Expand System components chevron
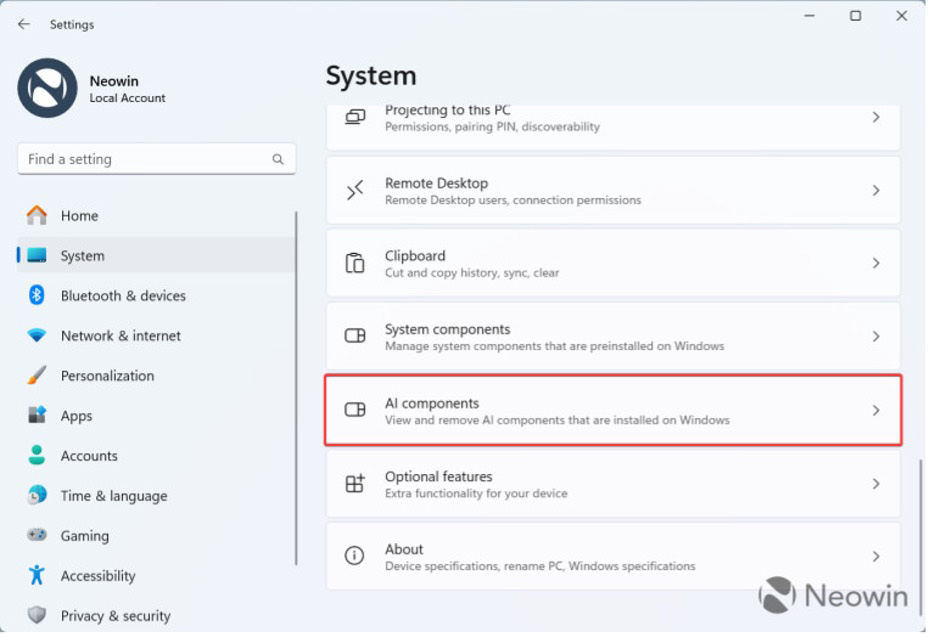Viewport: 928px width, 634px height. [876, 336]
